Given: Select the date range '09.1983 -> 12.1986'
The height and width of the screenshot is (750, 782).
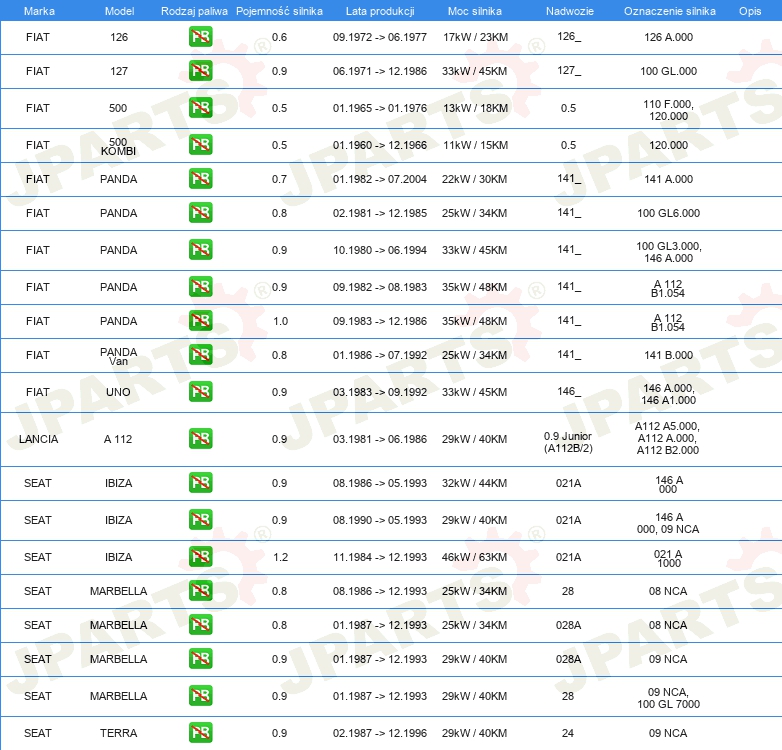Looking at the screenshot, I should [x=380, y=321].
